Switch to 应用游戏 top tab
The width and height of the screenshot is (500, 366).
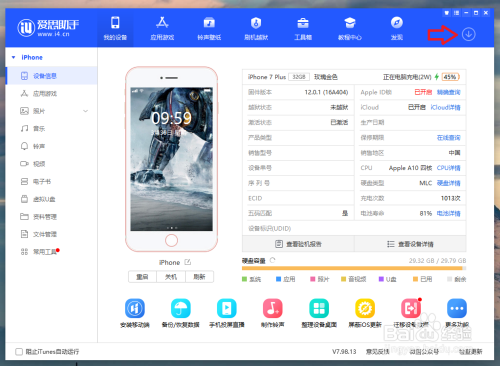pyautogui.click(x=162, y=28)
